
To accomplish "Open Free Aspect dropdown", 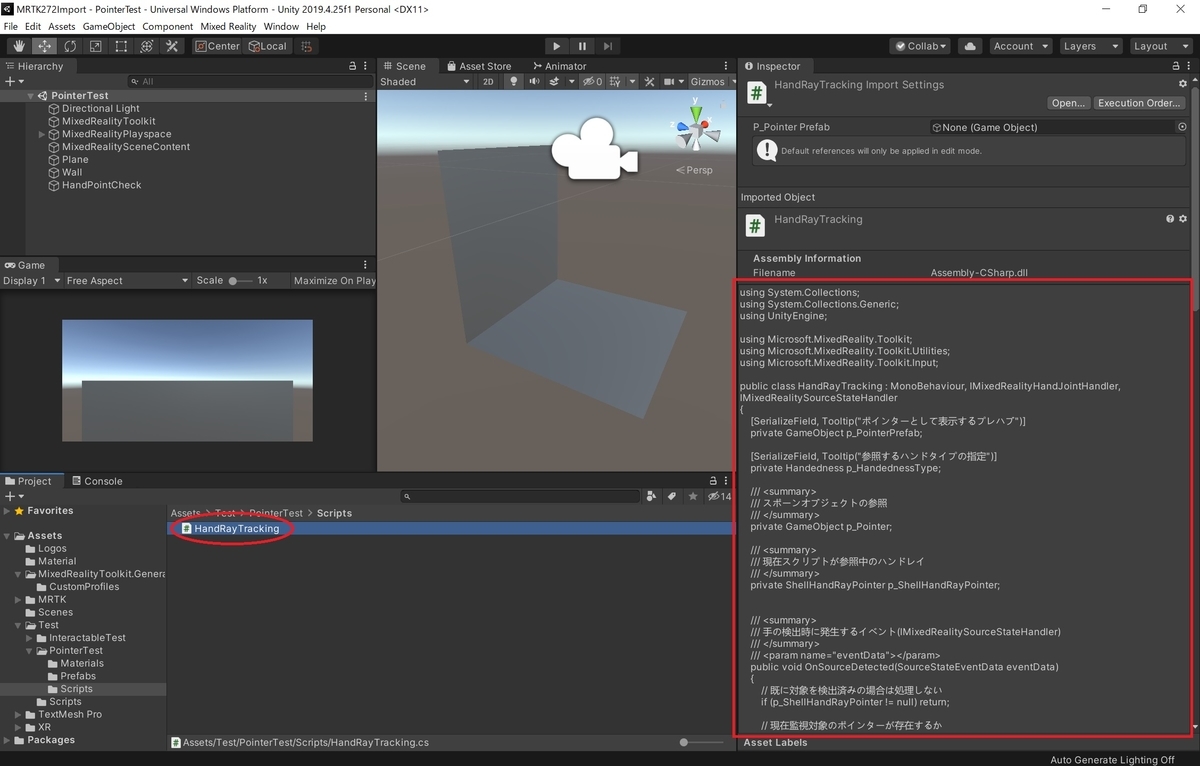I will [127, 281].
